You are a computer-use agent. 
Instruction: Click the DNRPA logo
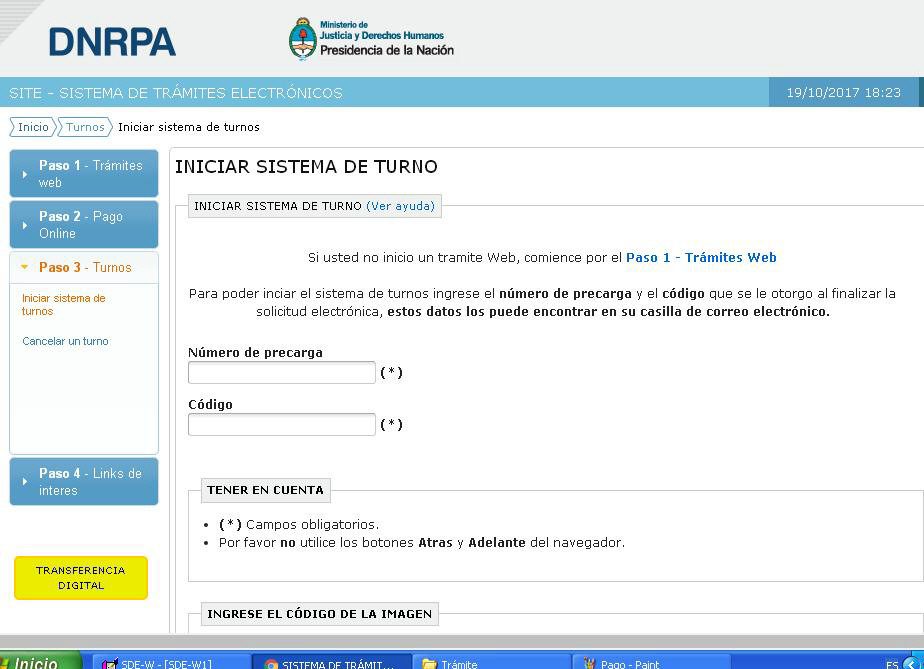click(x=112, y=41)
